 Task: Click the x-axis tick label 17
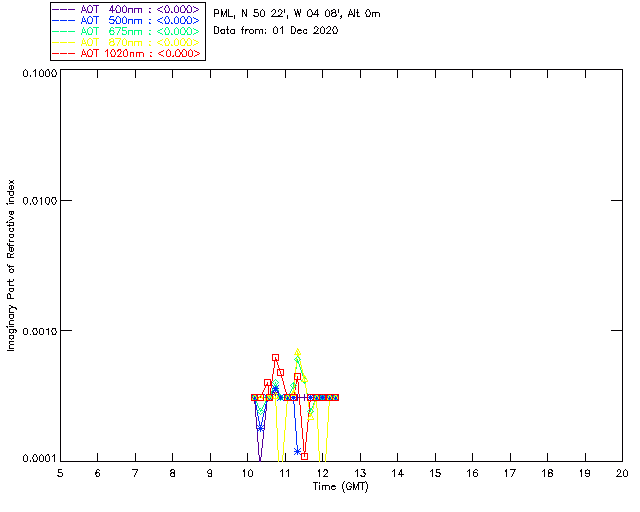pos(510,473)
